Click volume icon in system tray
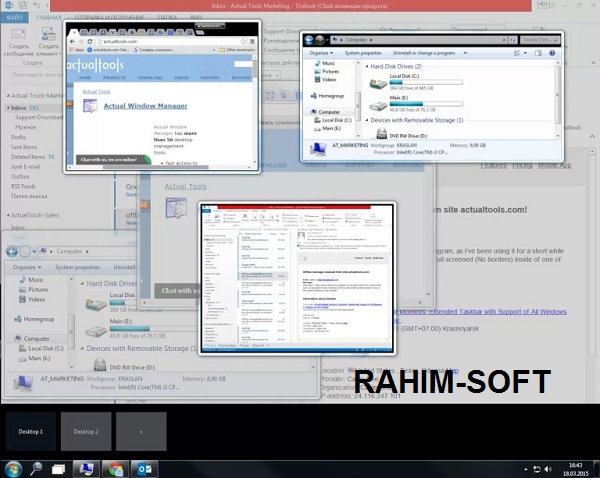600x478 pixels. [x=548, y=469]
